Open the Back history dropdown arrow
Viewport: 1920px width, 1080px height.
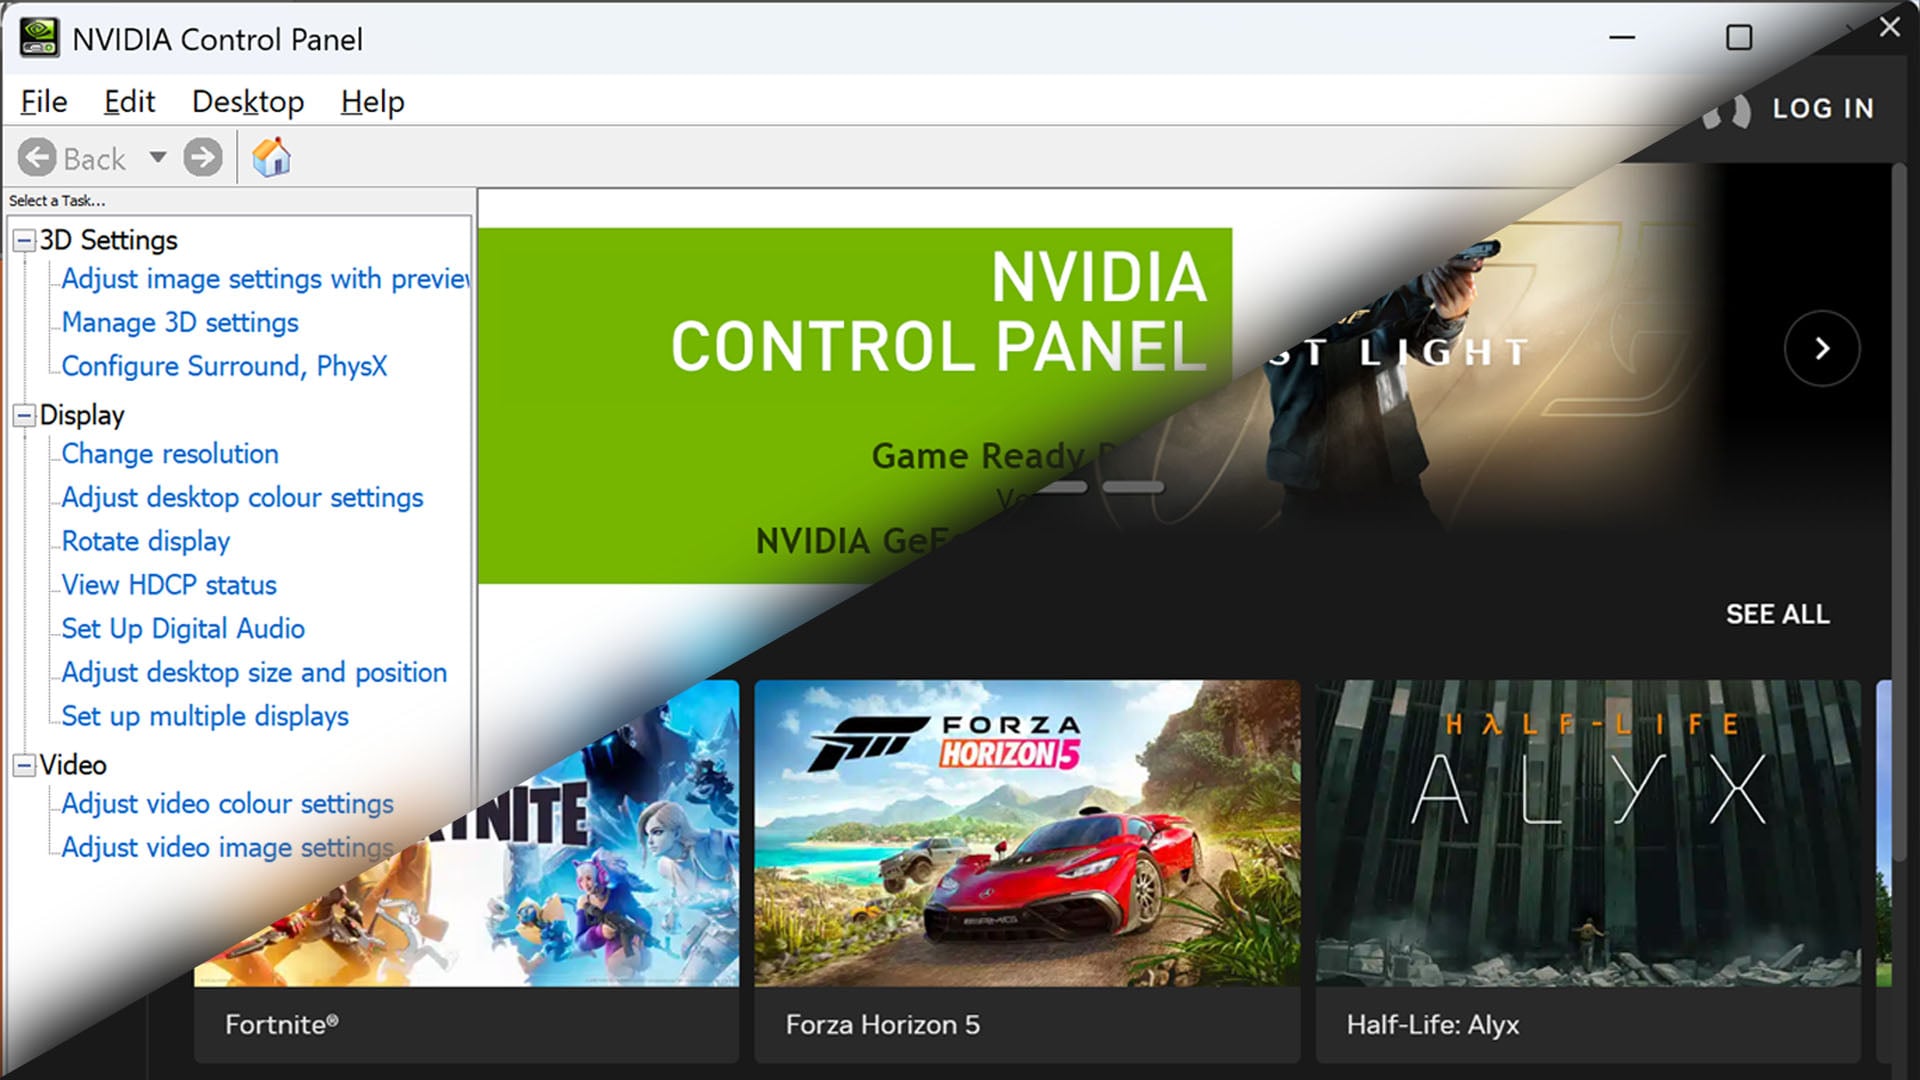point(157,157)
